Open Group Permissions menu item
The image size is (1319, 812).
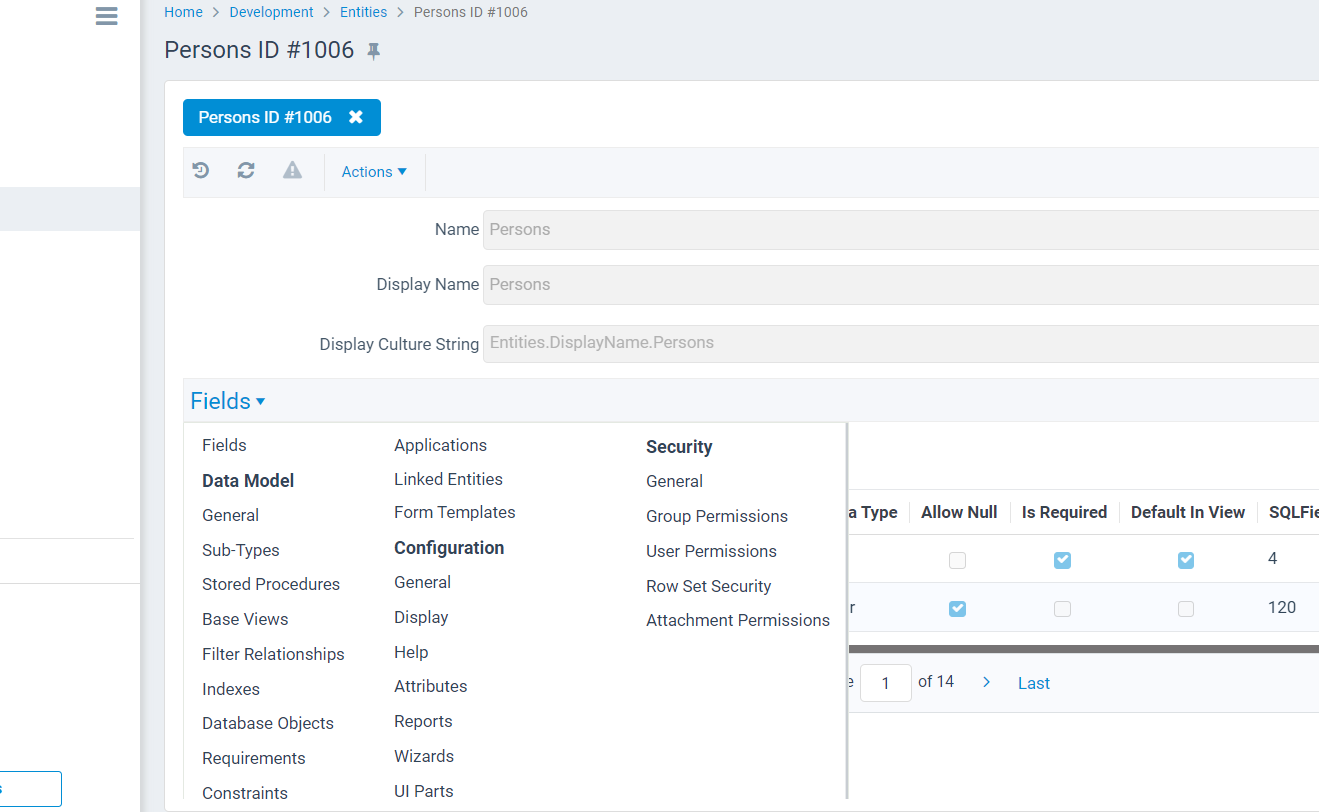point(717,516)
